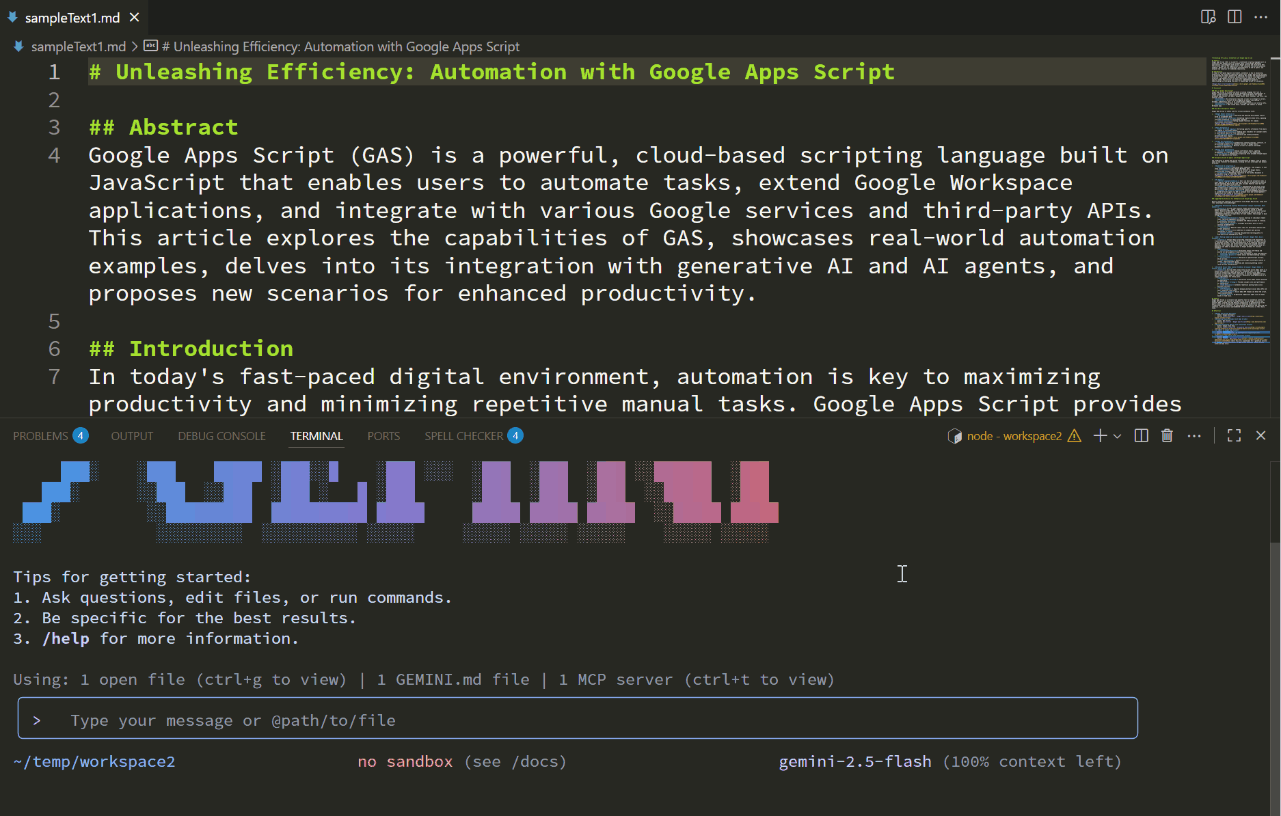Open terminal panel ellipsis menu
This screenshot has width=1281, height=816.
pyautogui.click(x=1194, y=436)
